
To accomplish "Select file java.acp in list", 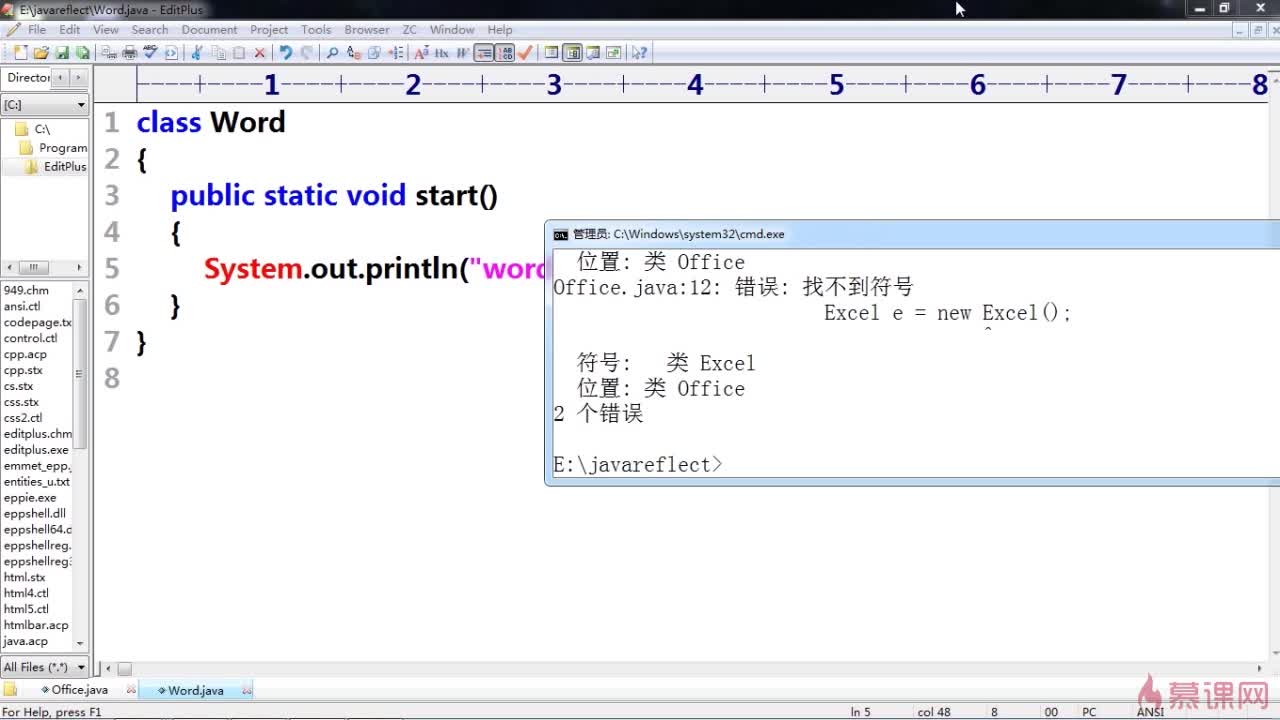I will [x=26, y=641].
